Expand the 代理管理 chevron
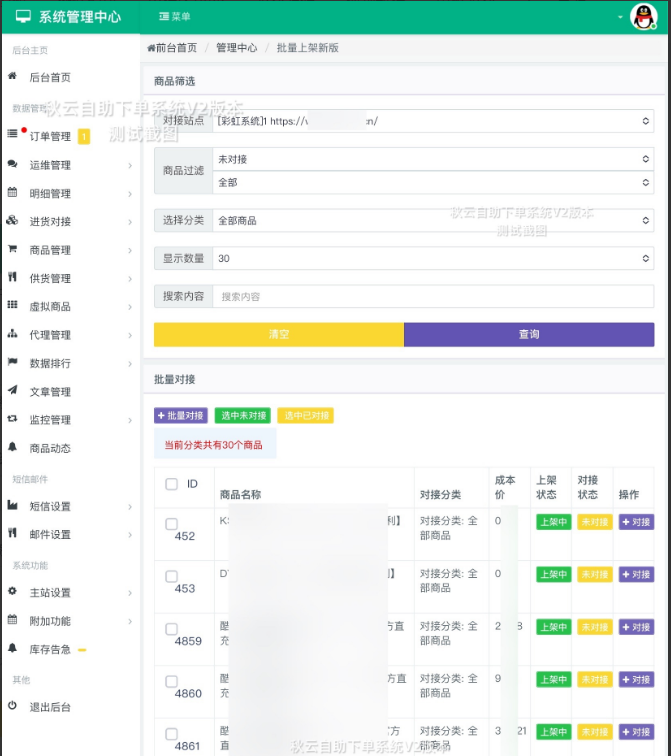This screenshot has height=756, width=671. (x=130, y=336)
